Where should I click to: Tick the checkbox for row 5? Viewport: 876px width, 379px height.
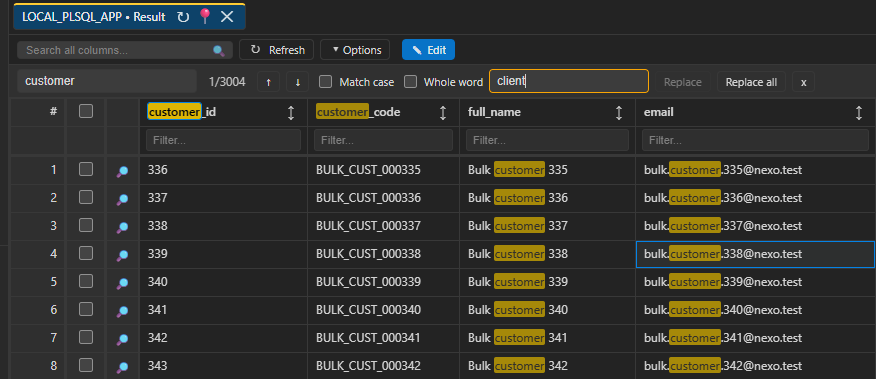pyautogui.click(x=86, y=281)
